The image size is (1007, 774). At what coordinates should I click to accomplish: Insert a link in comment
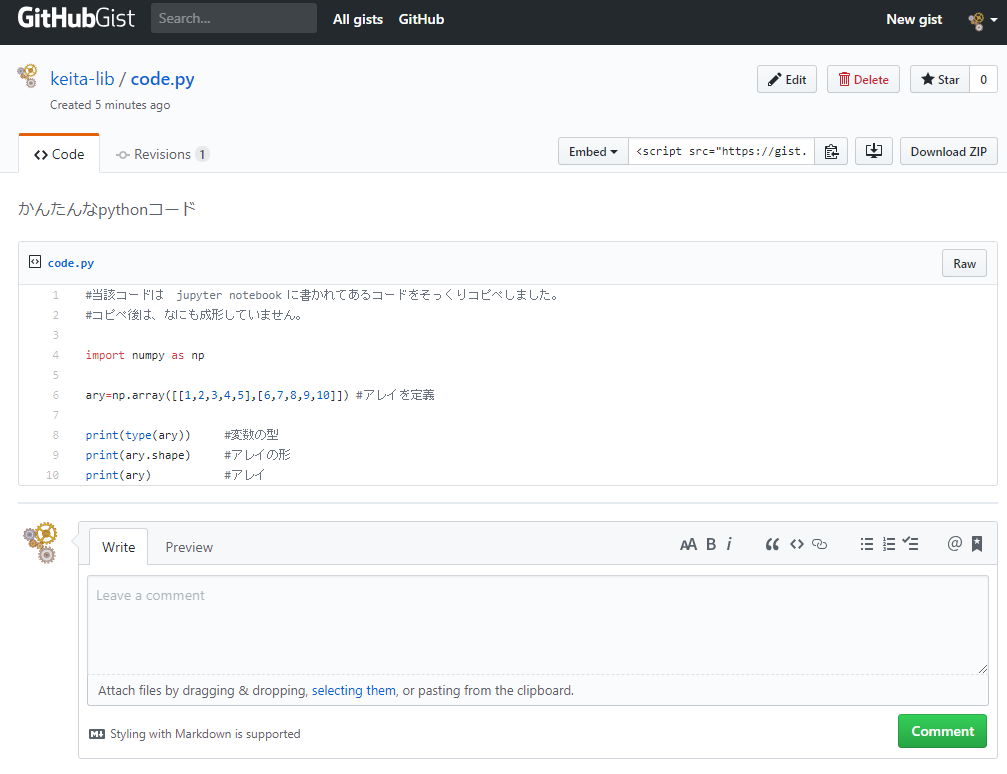pos(819,545)
